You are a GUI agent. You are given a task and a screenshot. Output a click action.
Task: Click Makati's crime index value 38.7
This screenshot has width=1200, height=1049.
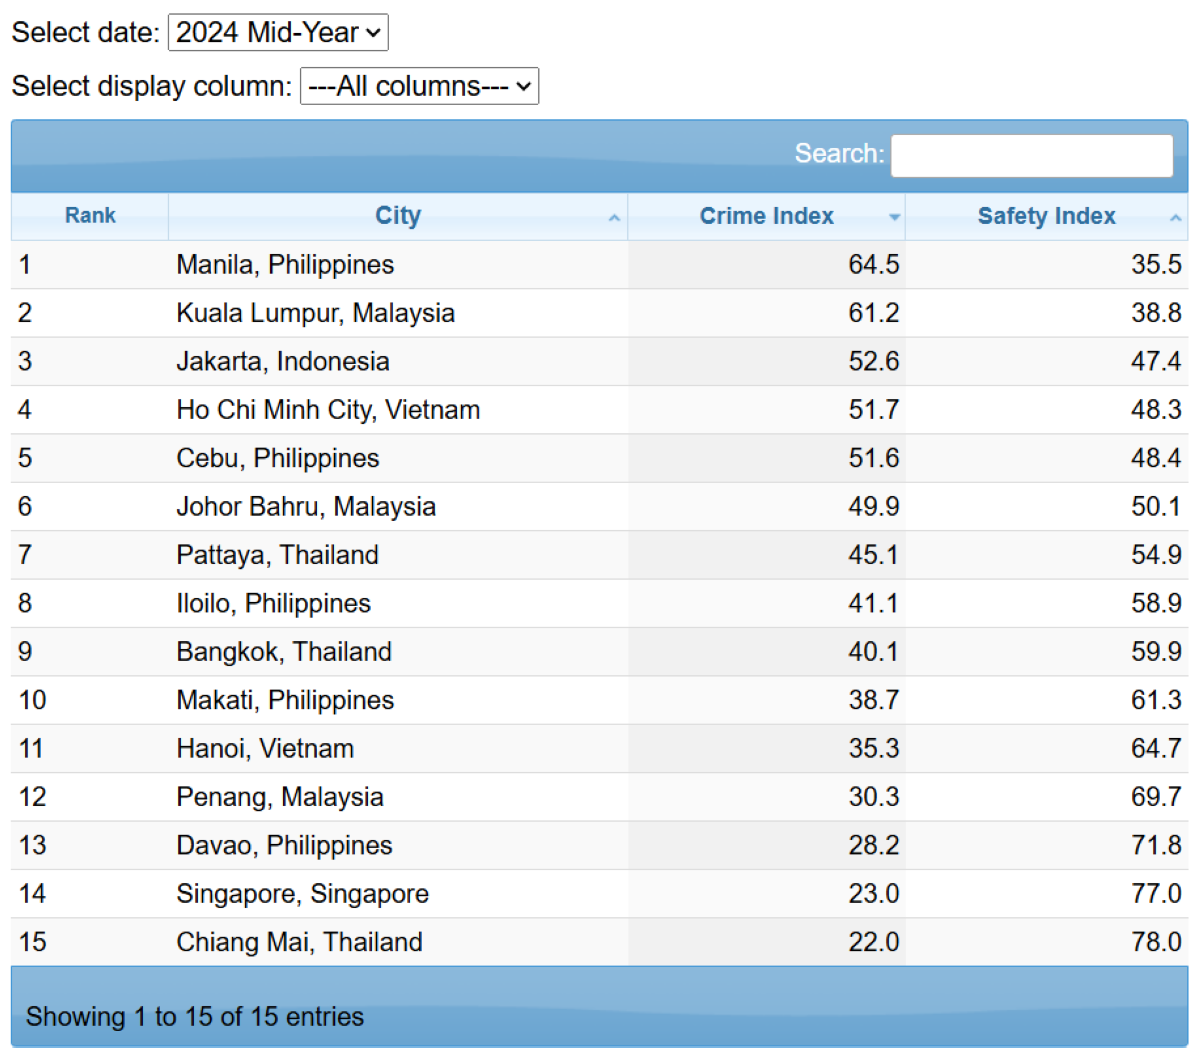point(873,700)
